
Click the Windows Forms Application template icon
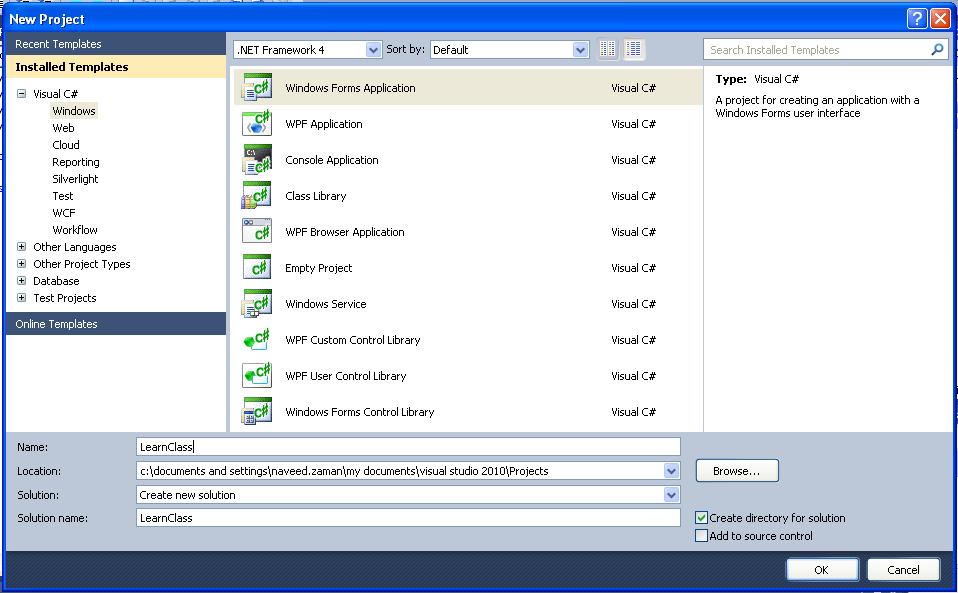(x=257, y=87)
